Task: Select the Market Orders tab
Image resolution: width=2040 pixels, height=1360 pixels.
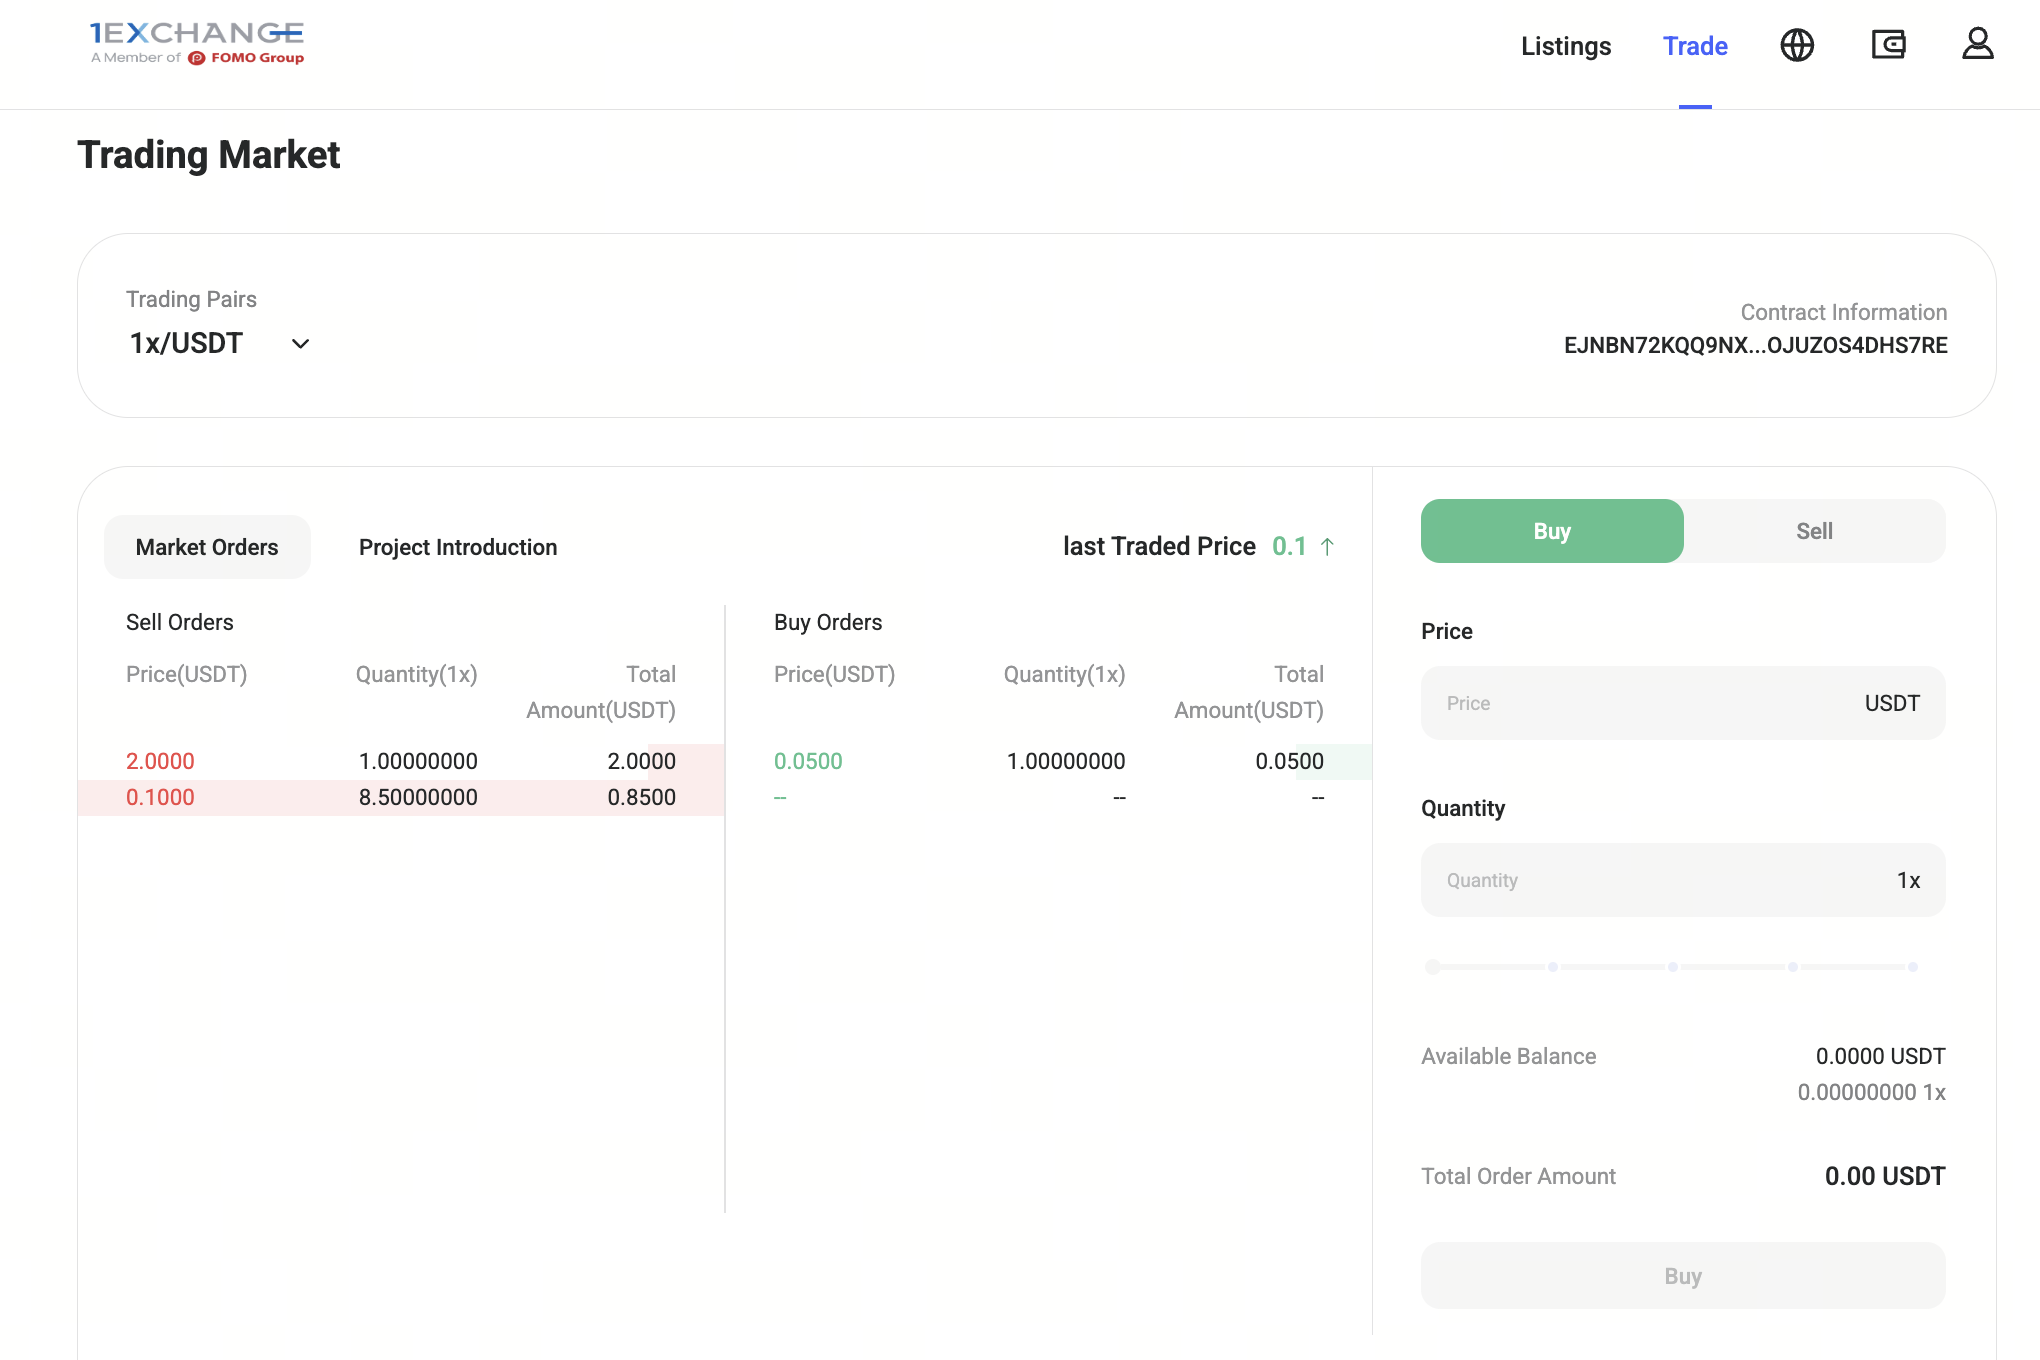Action: click(207, 547)
